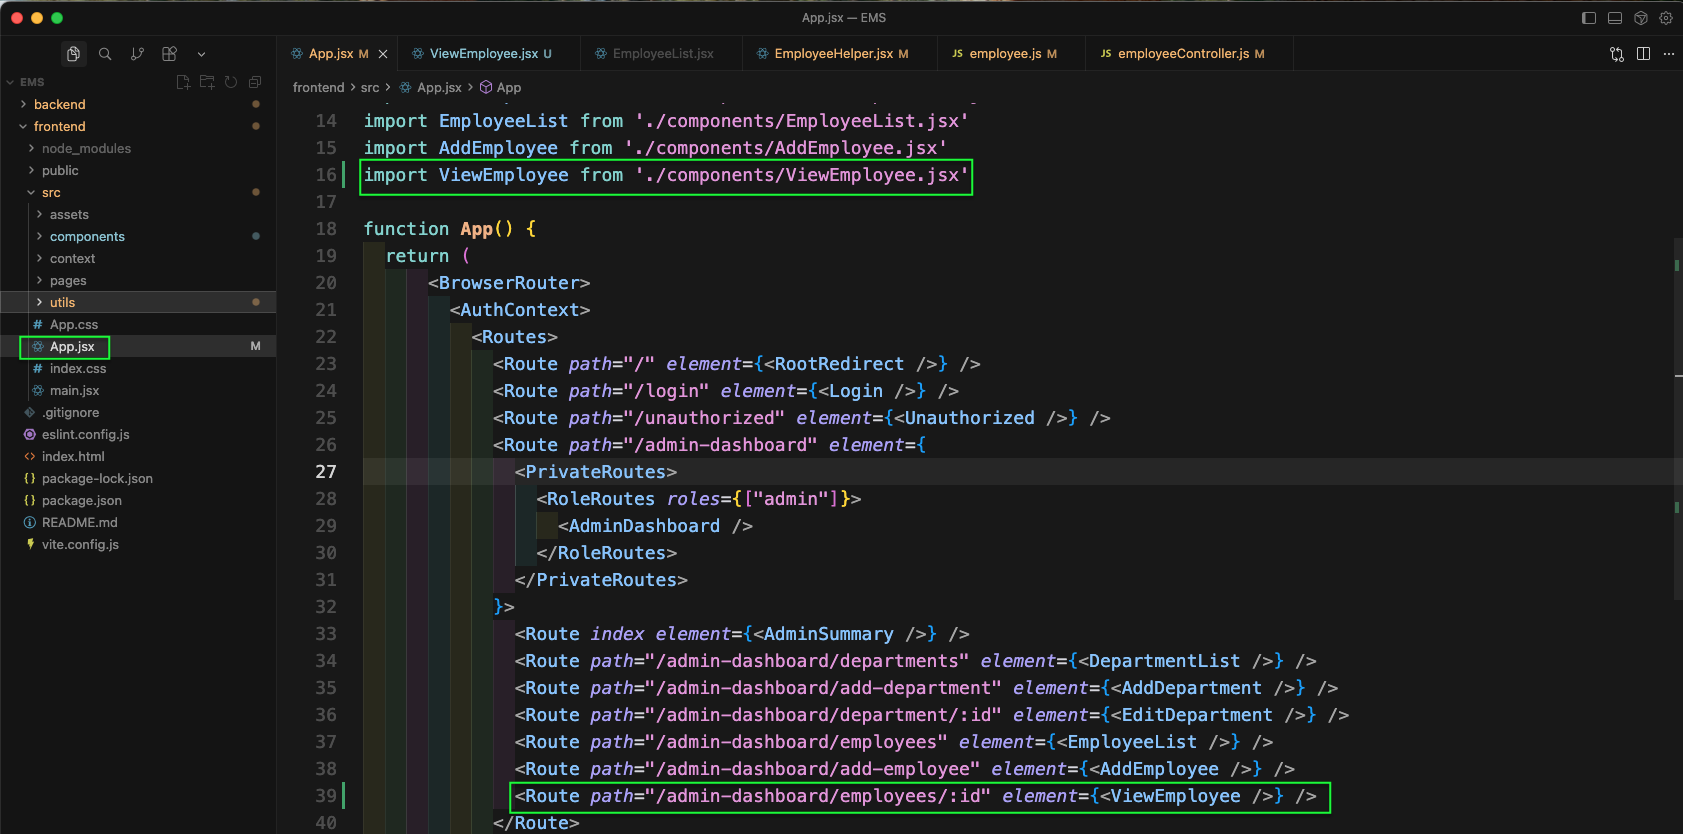
Task: Expand the components folder
Action: click(x=138, y=236)
